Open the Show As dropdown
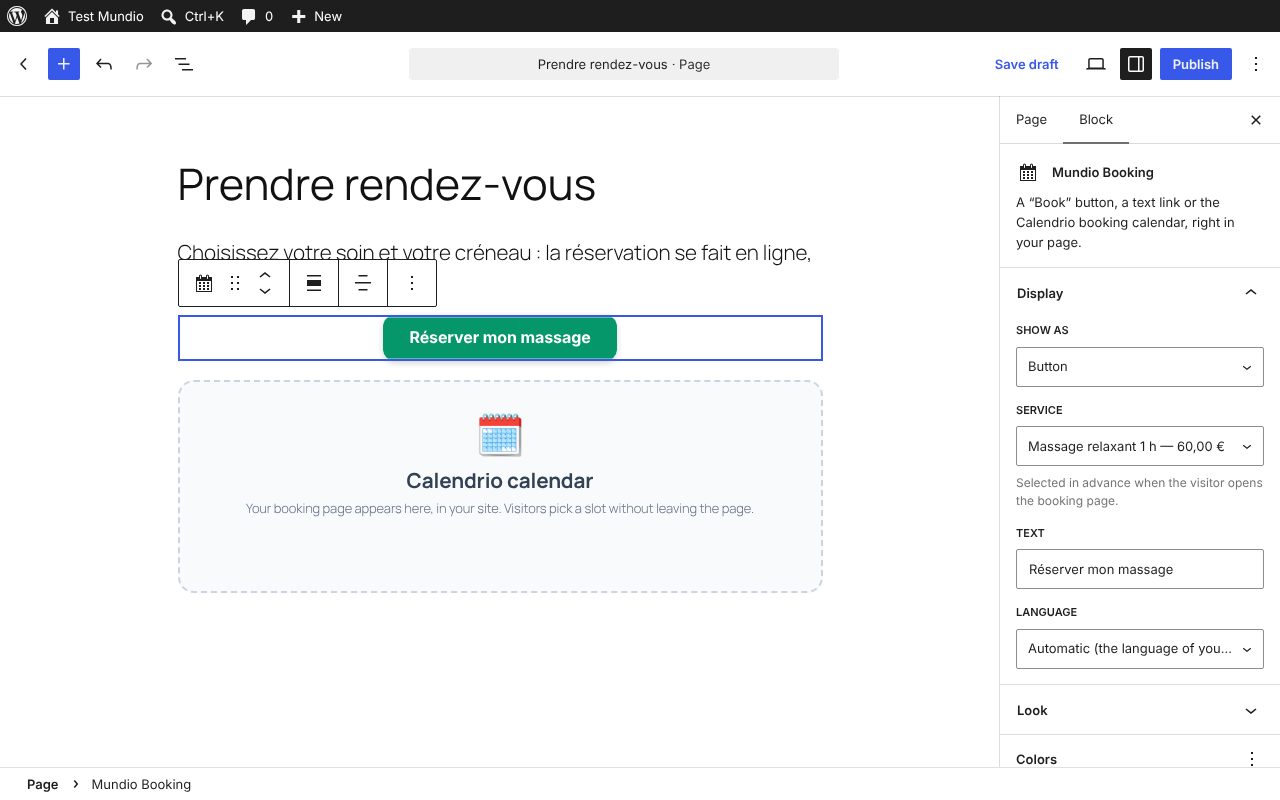 click(1140, 367)
